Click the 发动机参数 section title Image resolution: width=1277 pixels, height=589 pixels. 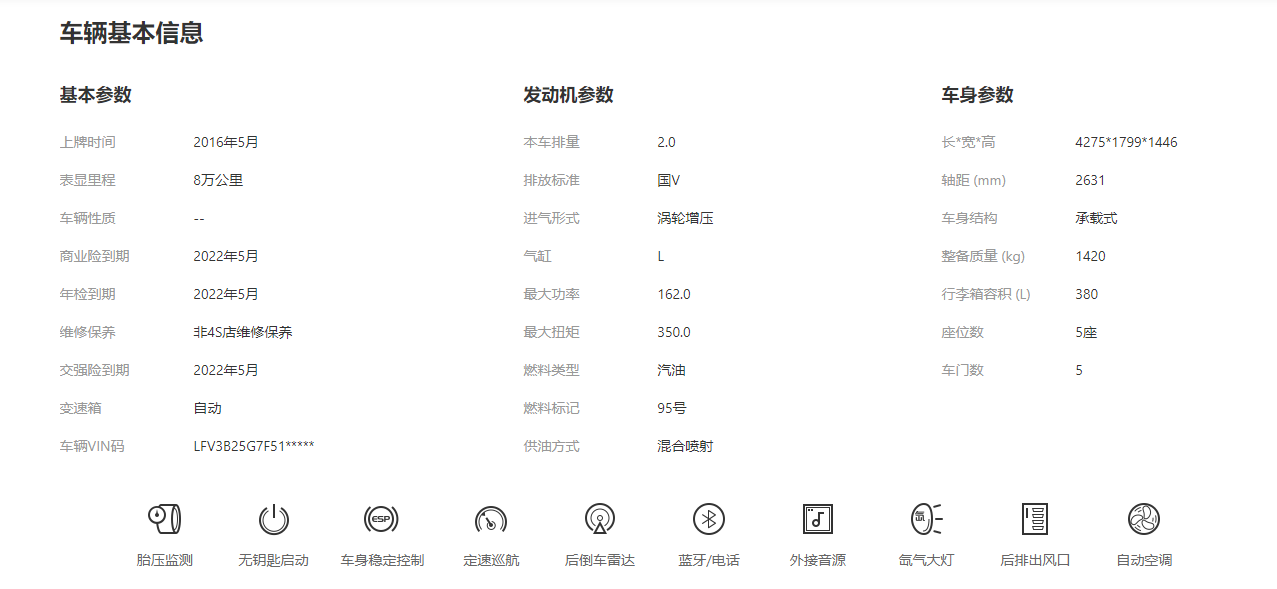(x=568, y=95)
